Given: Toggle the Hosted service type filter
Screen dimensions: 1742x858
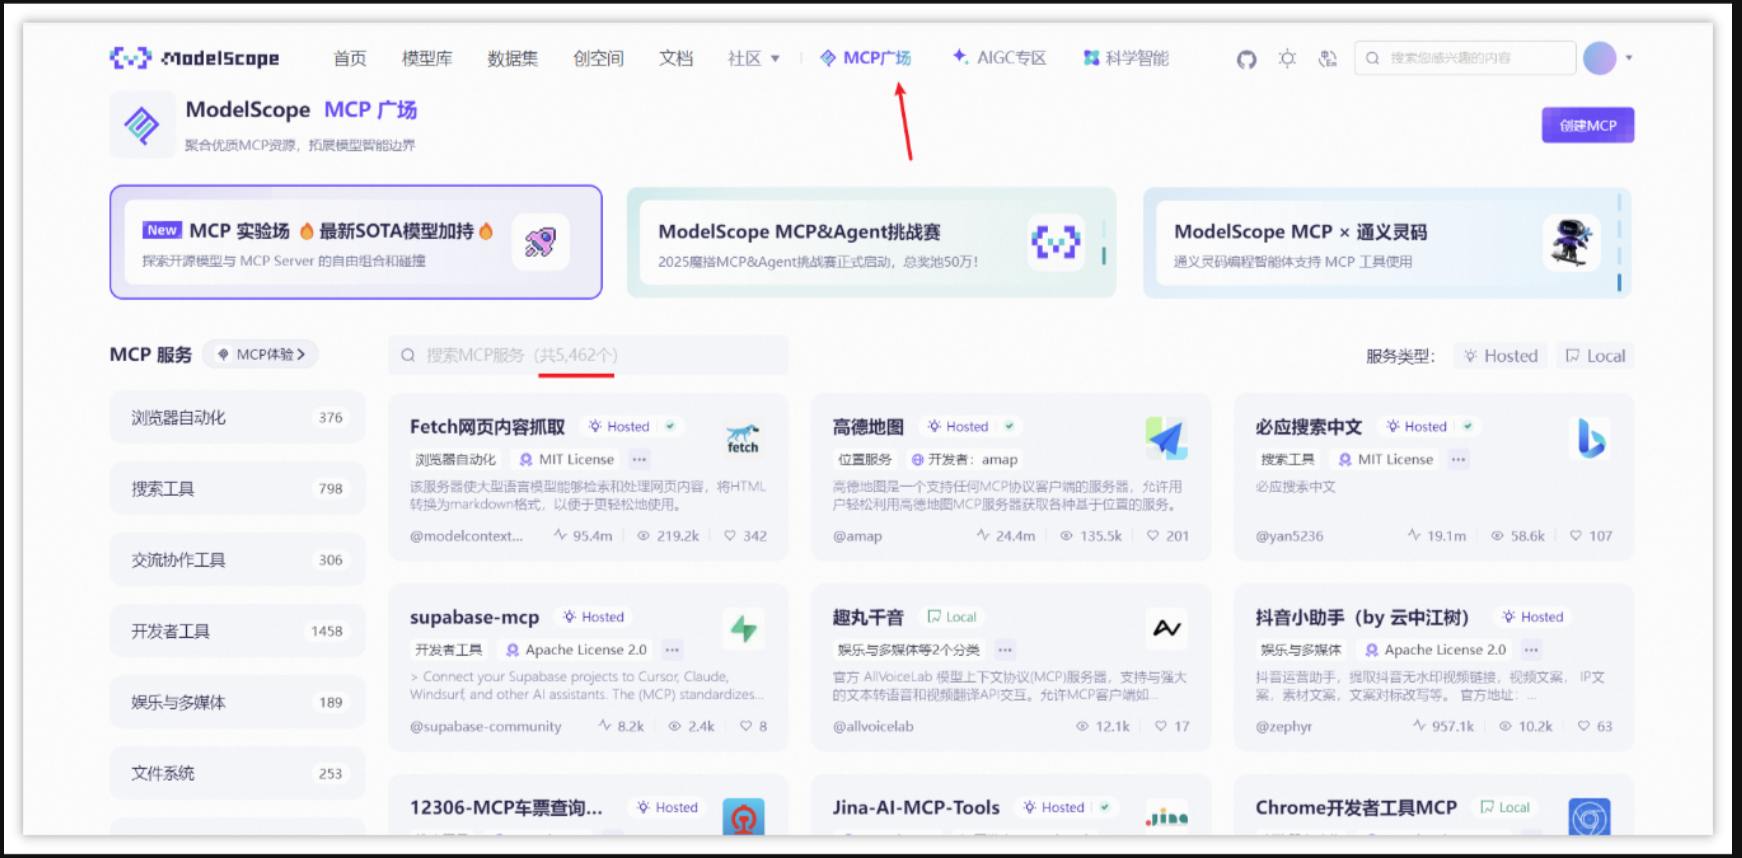Looking at the screenshot, I should point(1500,356).
